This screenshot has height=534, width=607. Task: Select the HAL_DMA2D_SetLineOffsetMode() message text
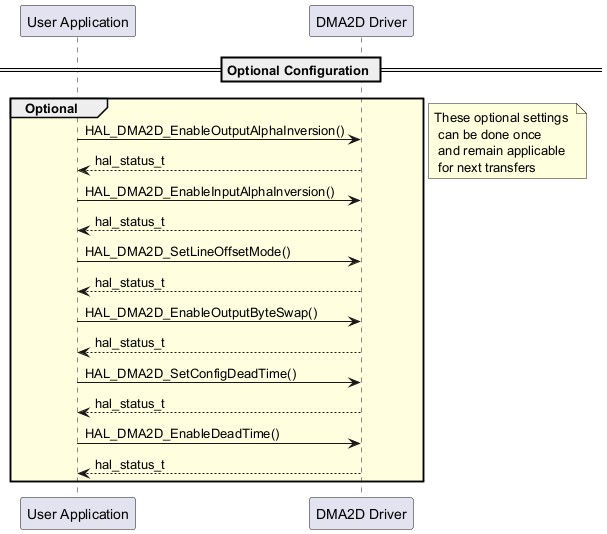(x=188, y=251)
